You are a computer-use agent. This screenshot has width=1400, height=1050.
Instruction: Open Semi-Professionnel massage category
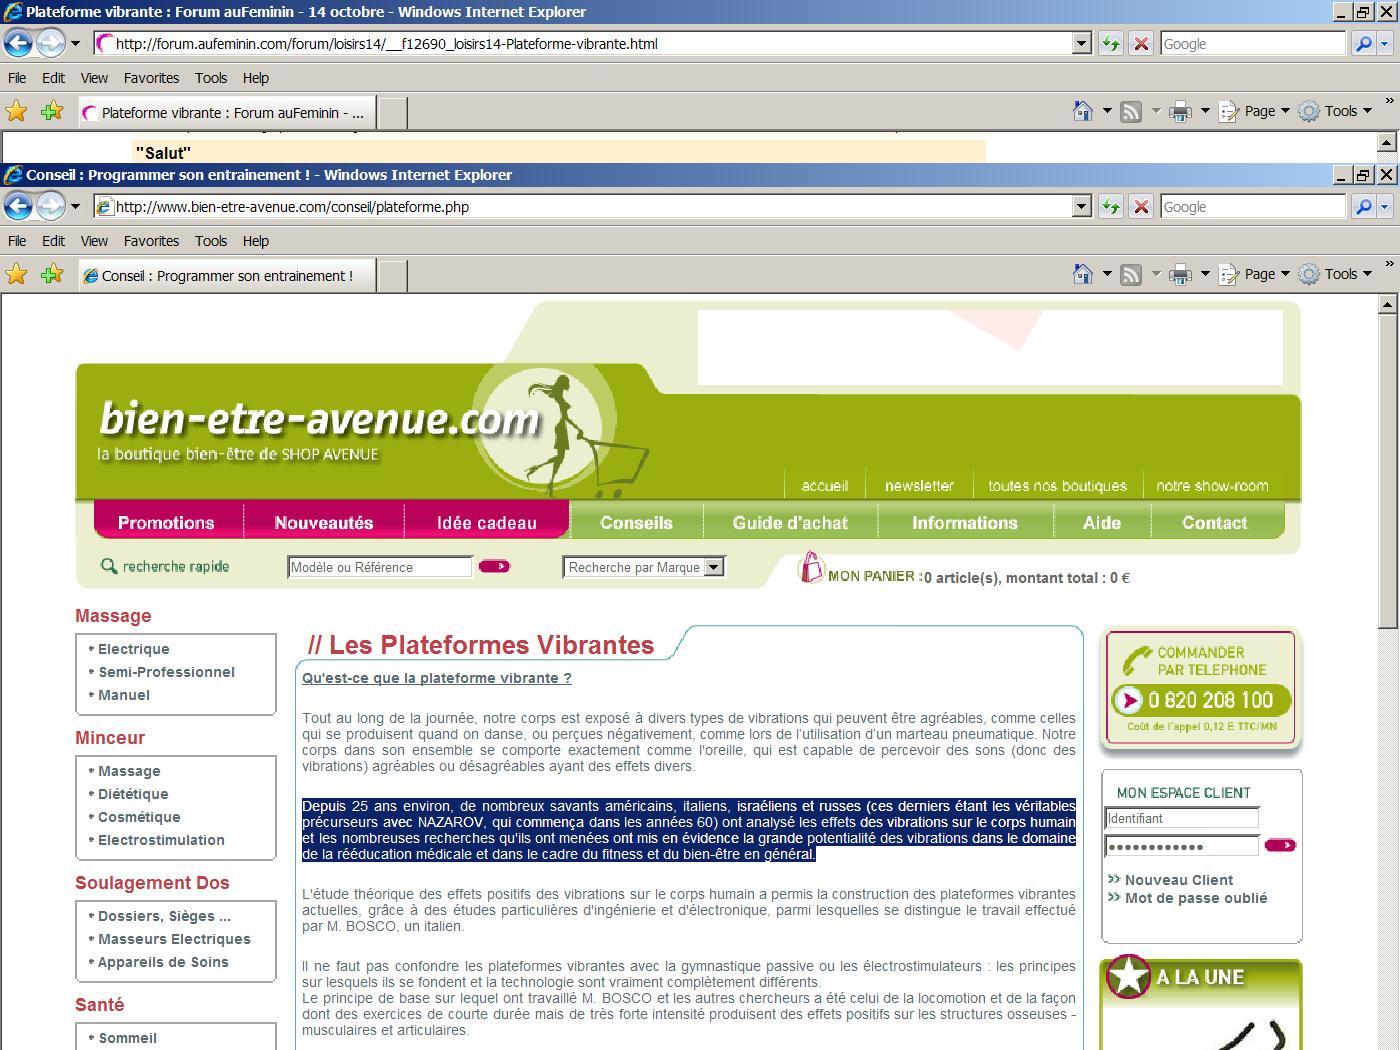tap(166, 672)
